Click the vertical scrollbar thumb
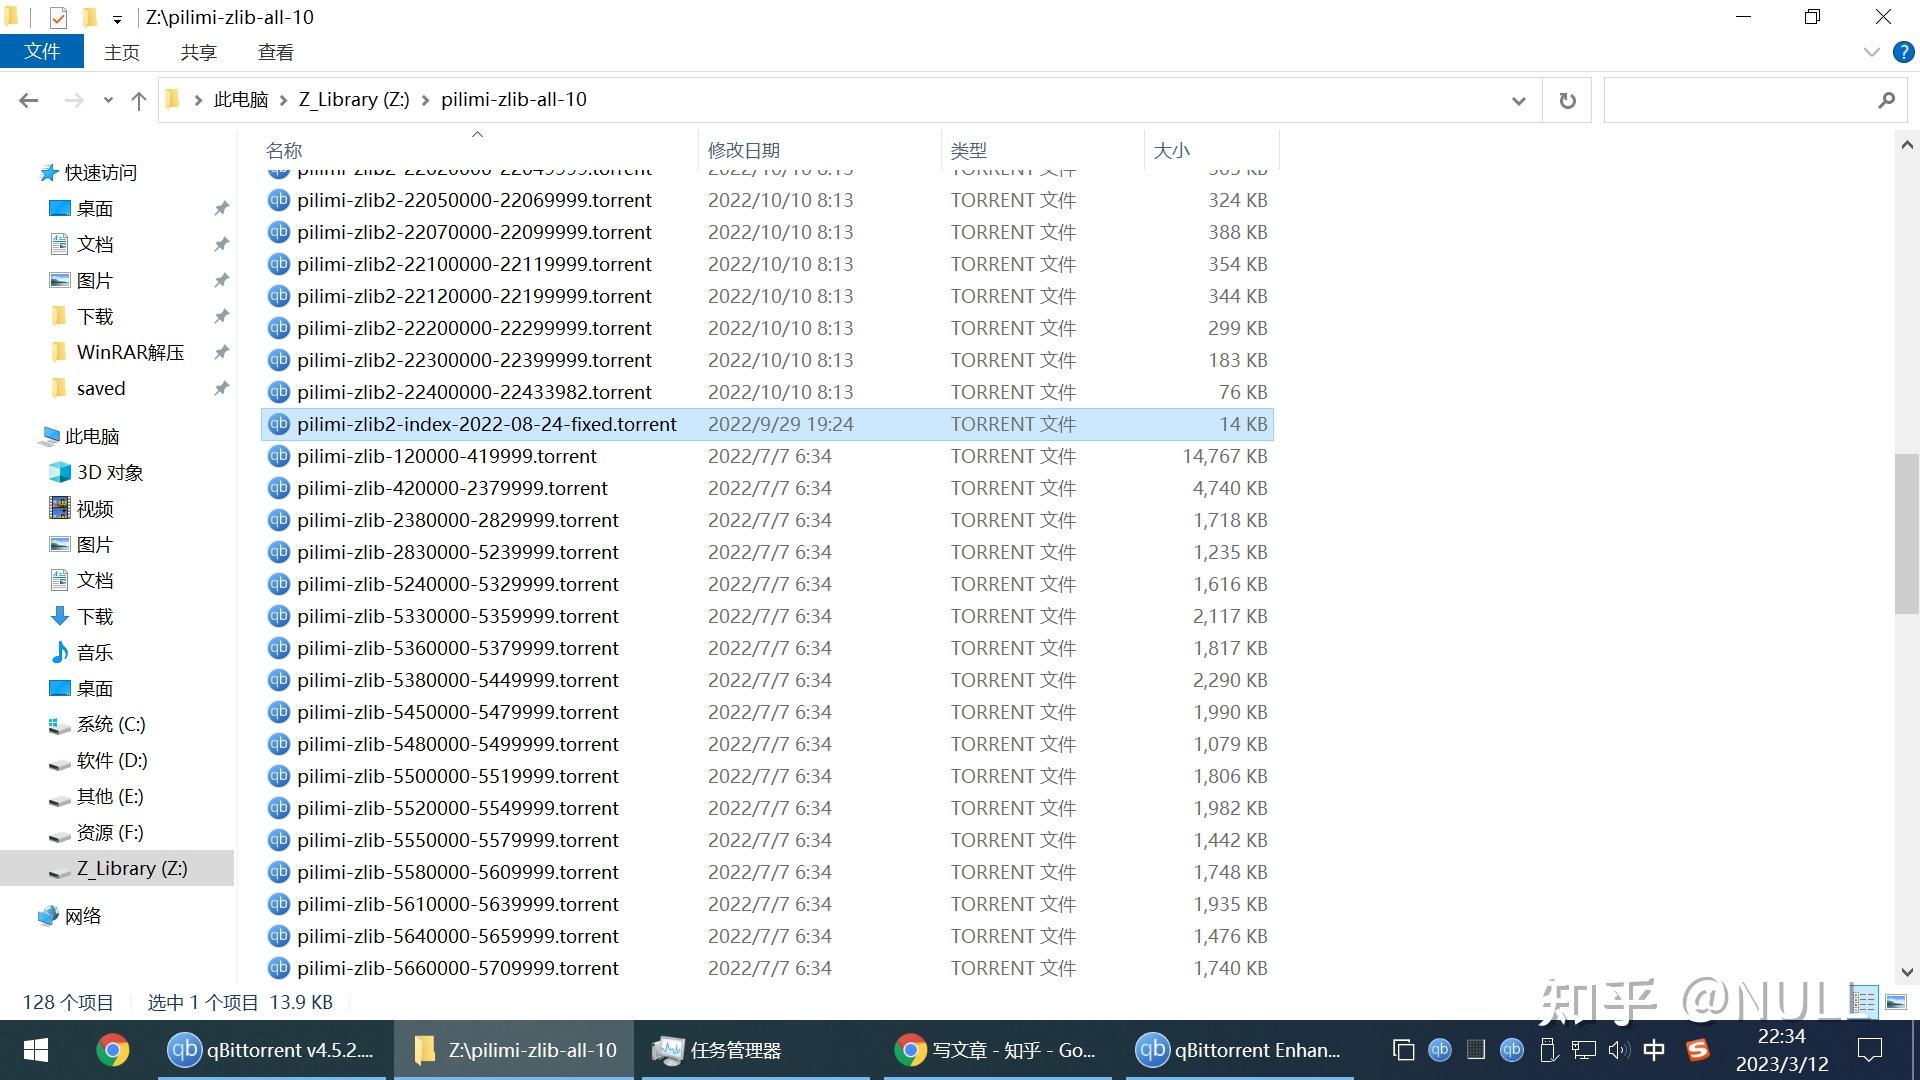 [1906, 534]
